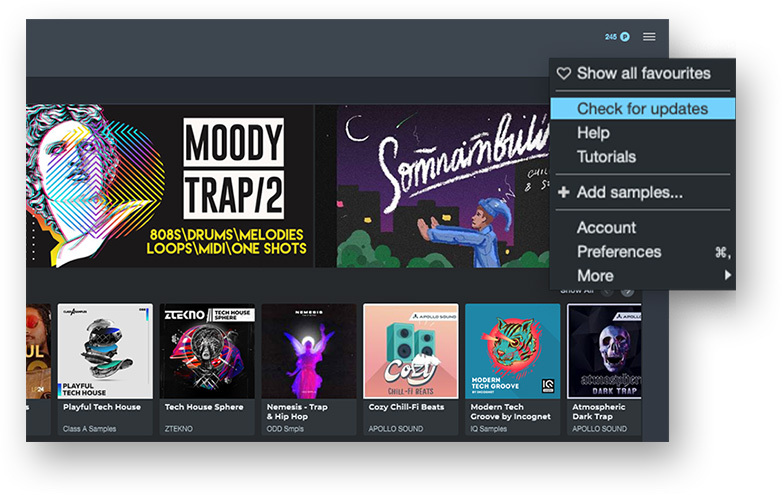Select Check for updates
The width and height of the screenshot is (782, 495).
[x=642, y=109]
